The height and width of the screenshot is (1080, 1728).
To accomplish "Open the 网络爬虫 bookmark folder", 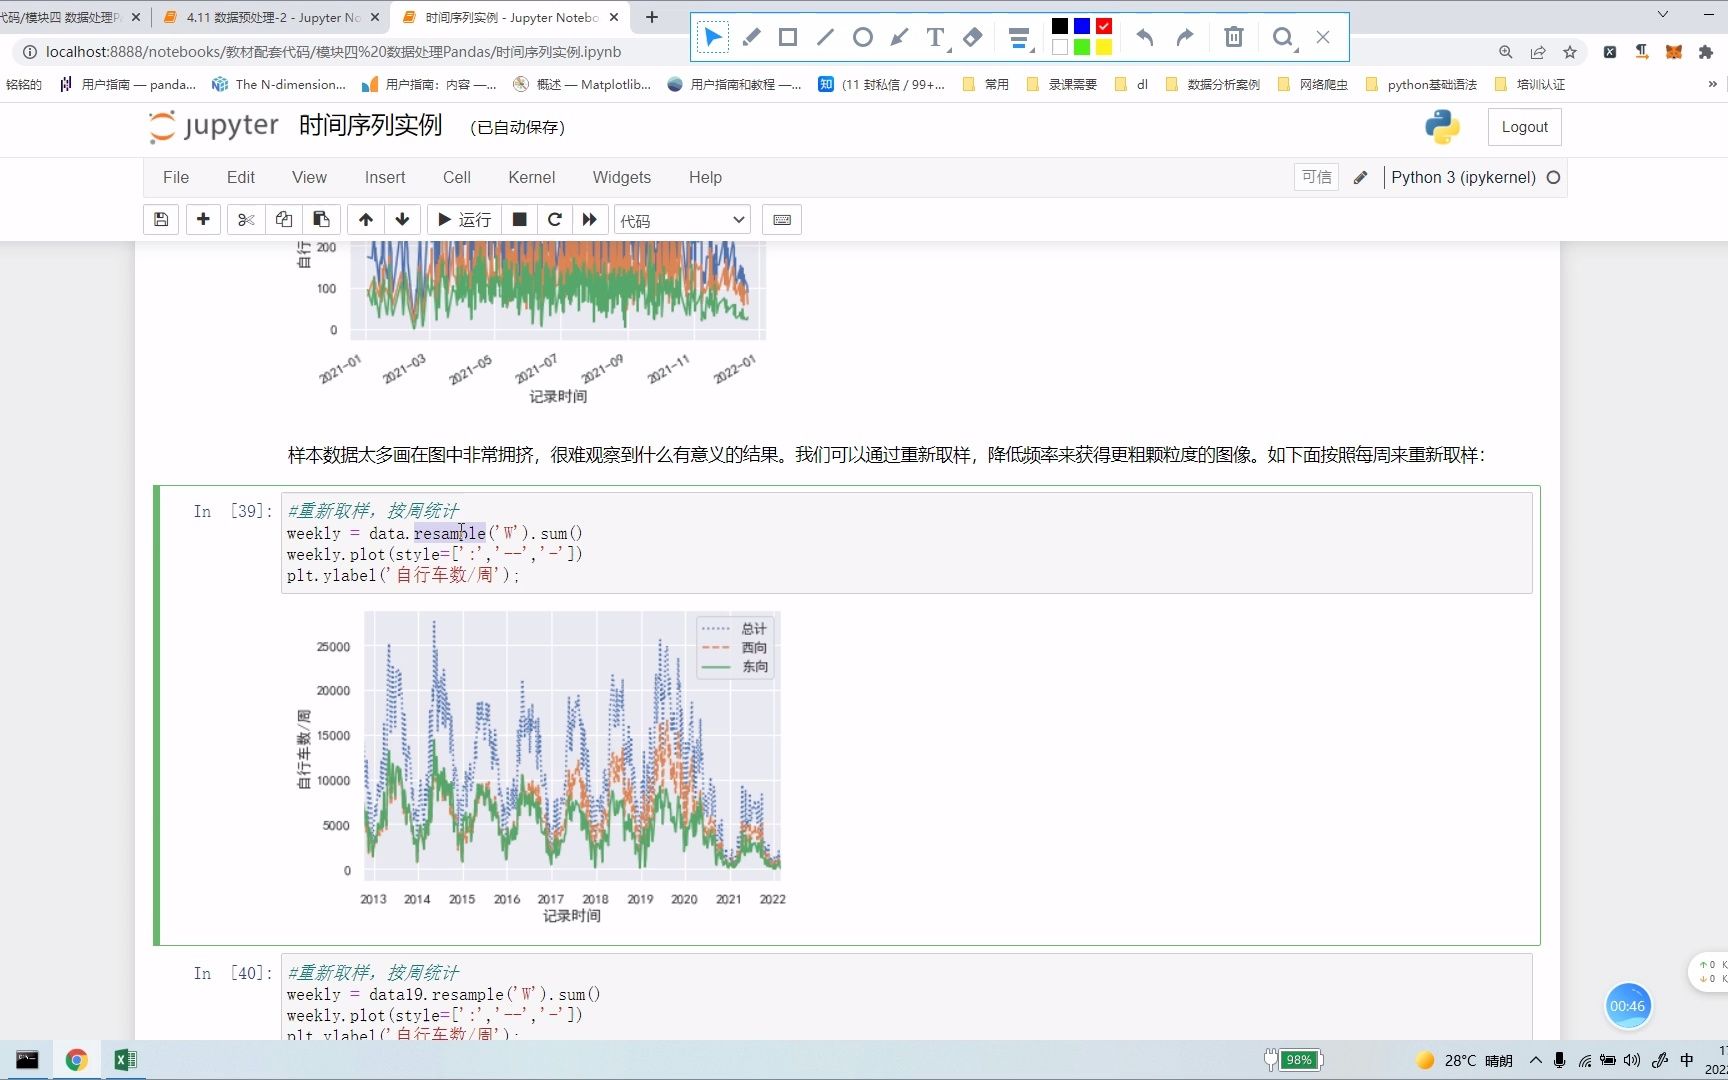I will 1313,84.
